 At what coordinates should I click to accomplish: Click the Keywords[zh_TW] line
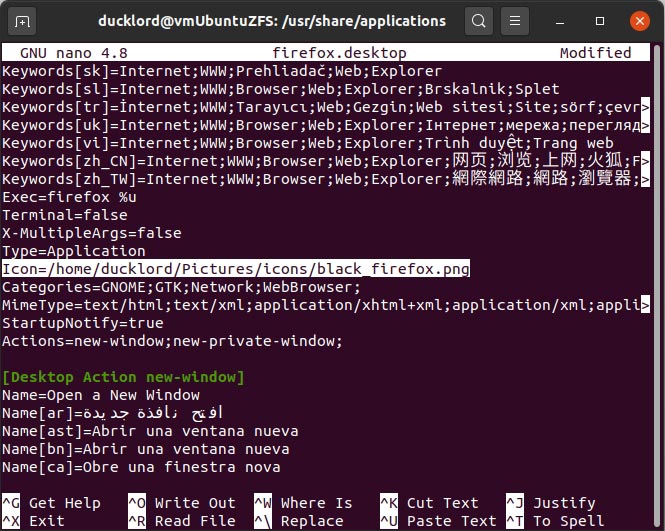pos(326,179)
